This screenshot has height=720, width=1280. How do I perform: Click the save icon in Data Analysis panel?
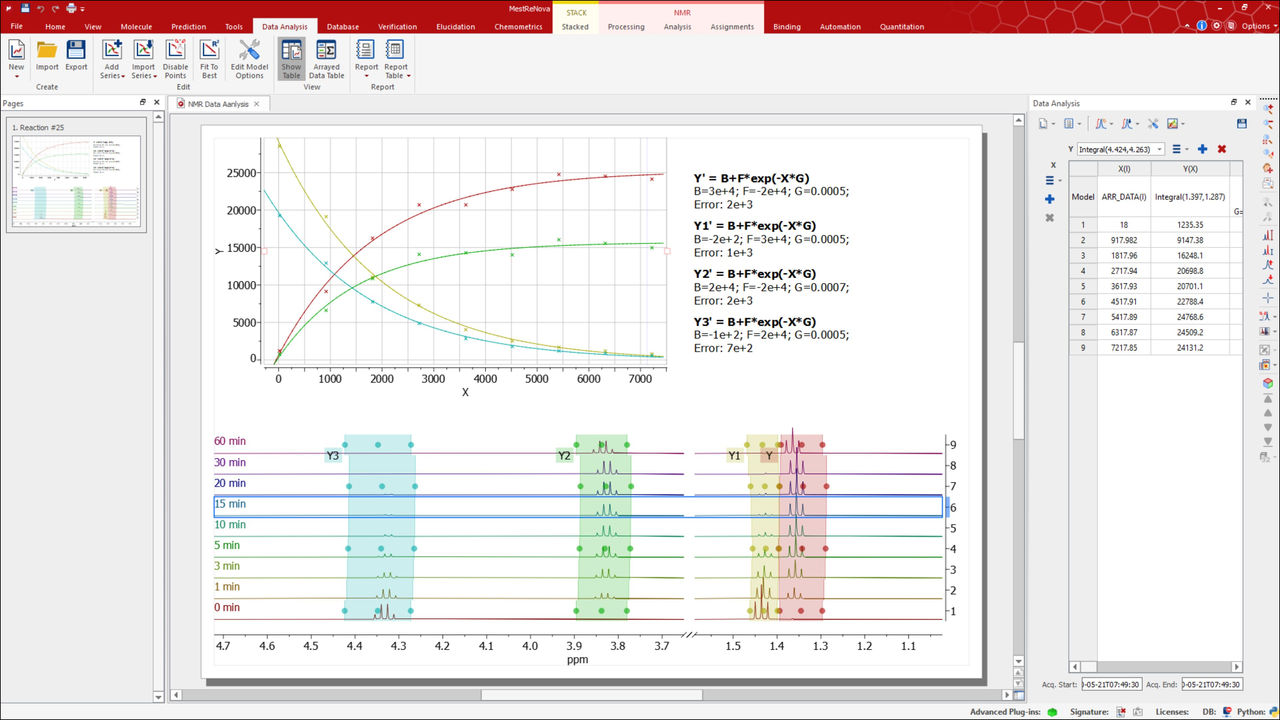tap(1242, 124)
